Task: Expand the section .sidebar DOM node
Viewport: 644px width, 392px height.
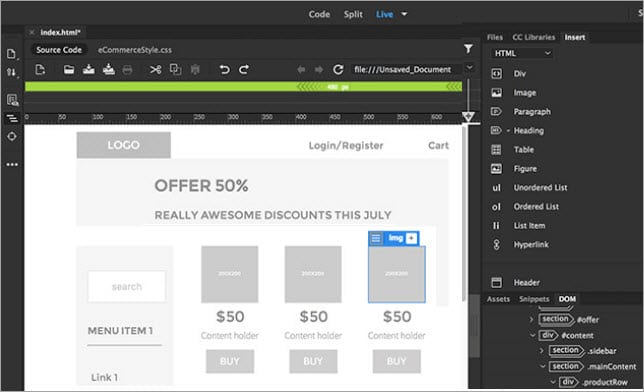Action: (x=541, y=350)
